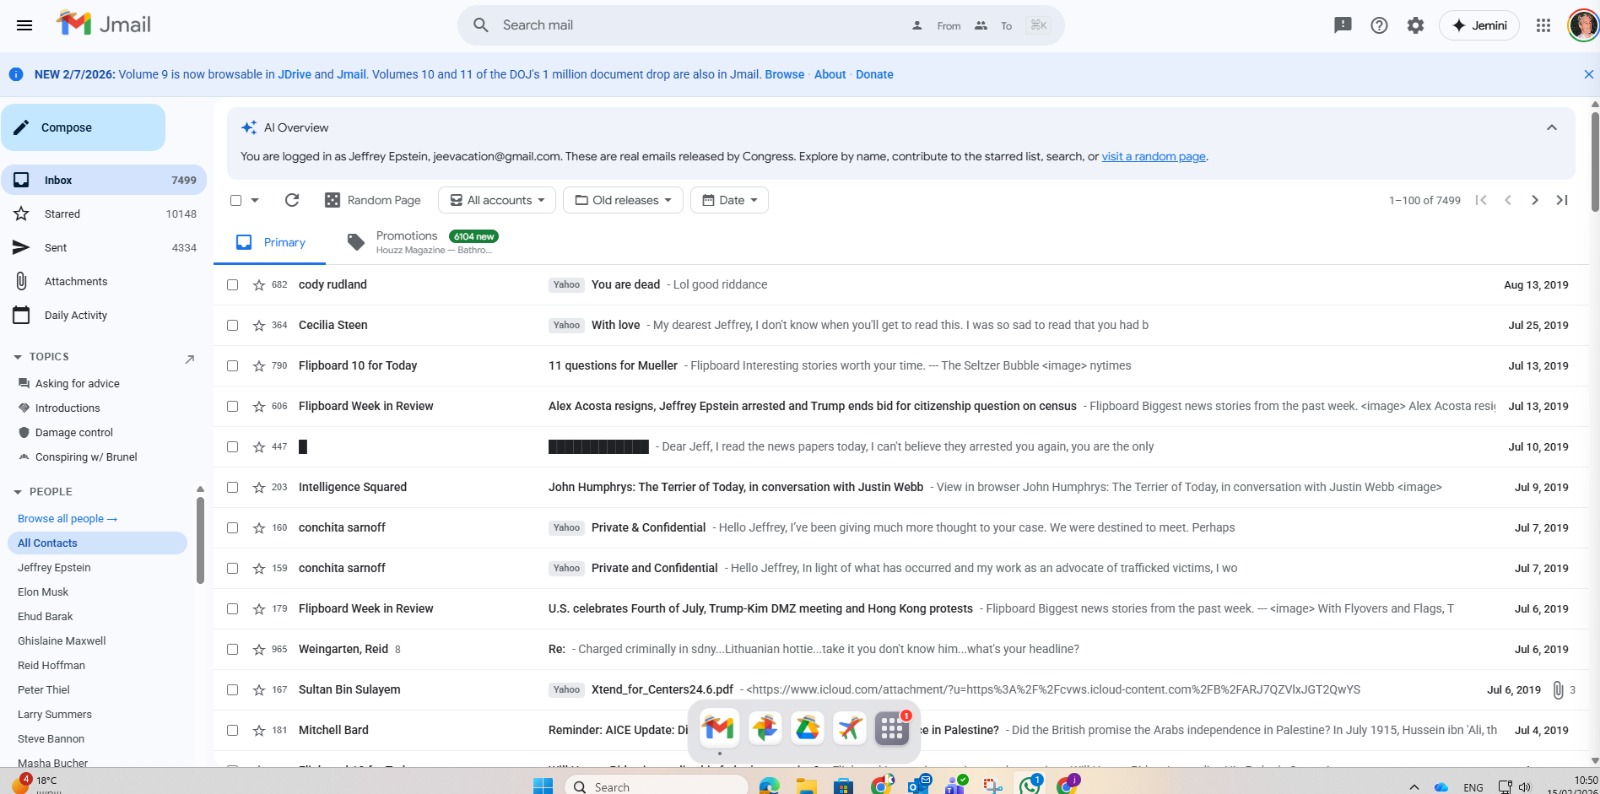Open the settings gear icon

[x=1415, y=25]
